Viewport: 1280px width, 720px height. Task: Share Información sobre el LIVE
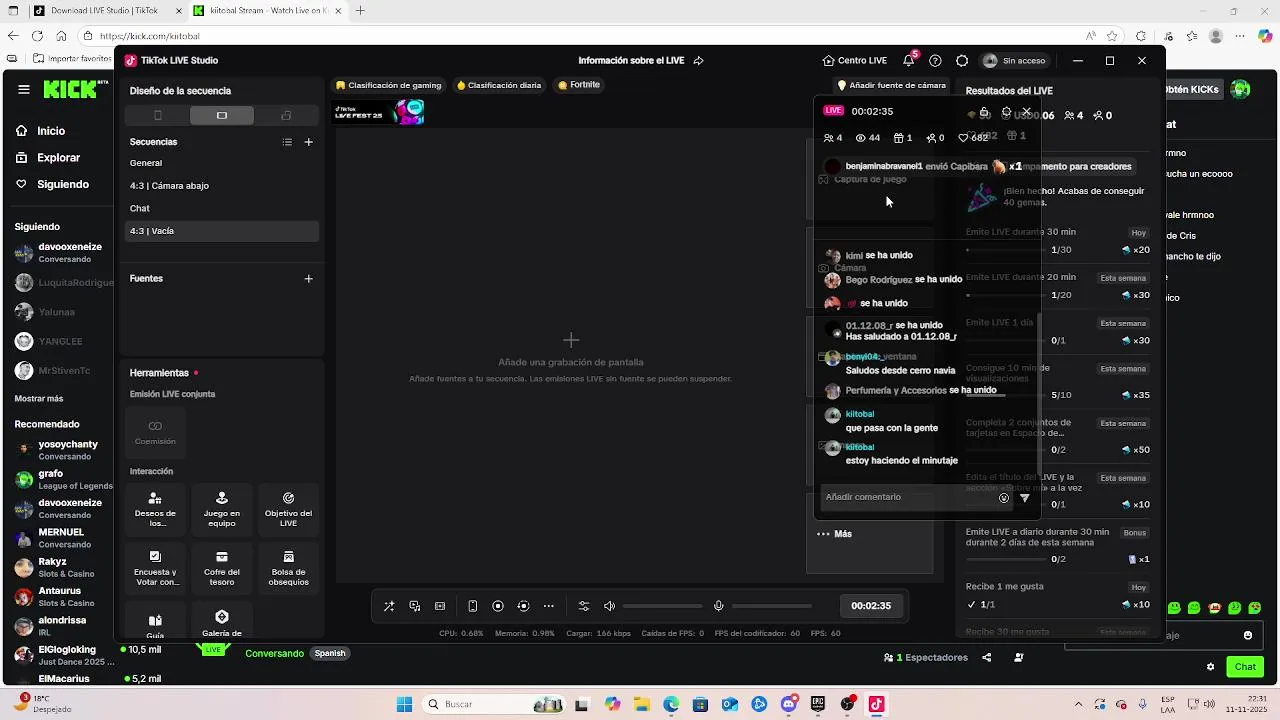tap(698, 60)
